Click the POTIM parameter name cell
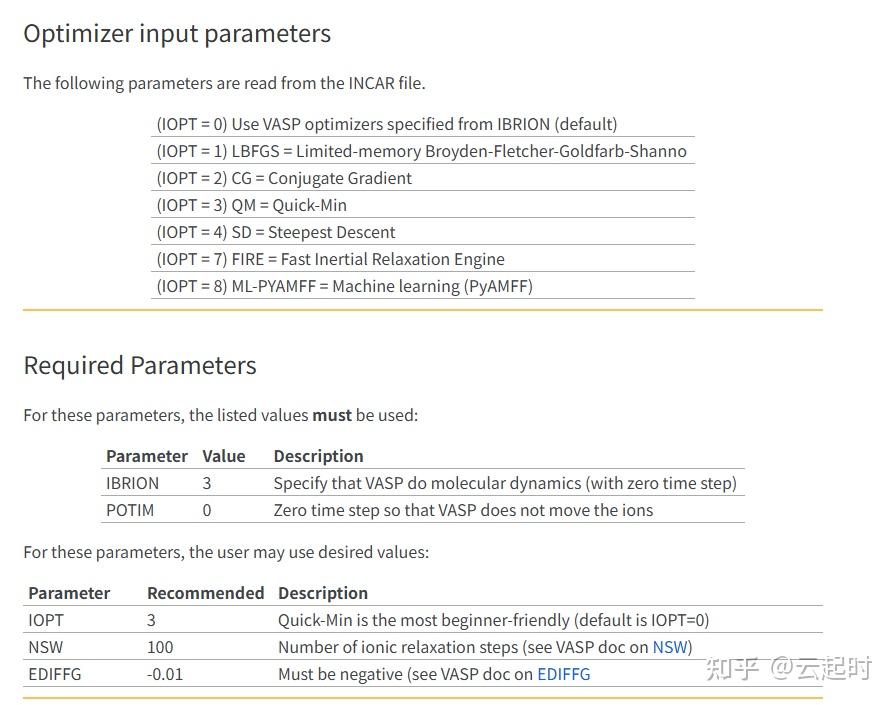 [130, 510]
